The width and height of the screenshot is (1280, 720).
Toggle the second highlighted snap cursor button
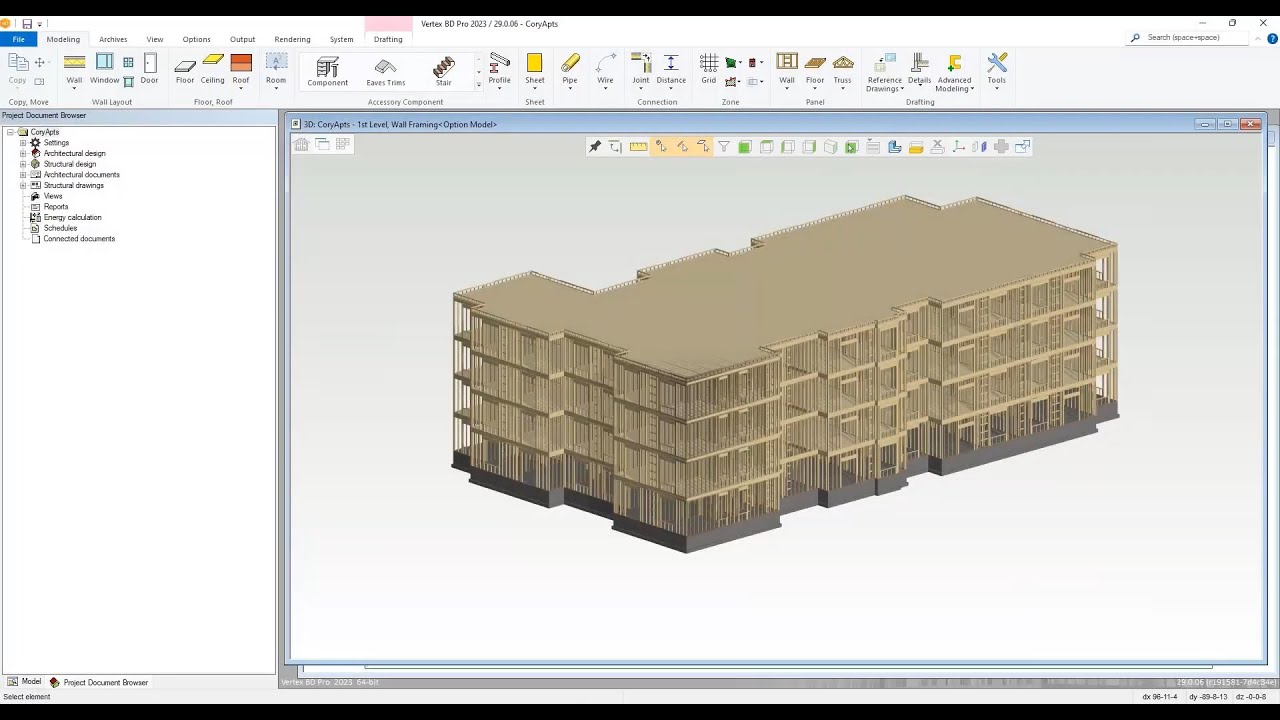(682, 147)
